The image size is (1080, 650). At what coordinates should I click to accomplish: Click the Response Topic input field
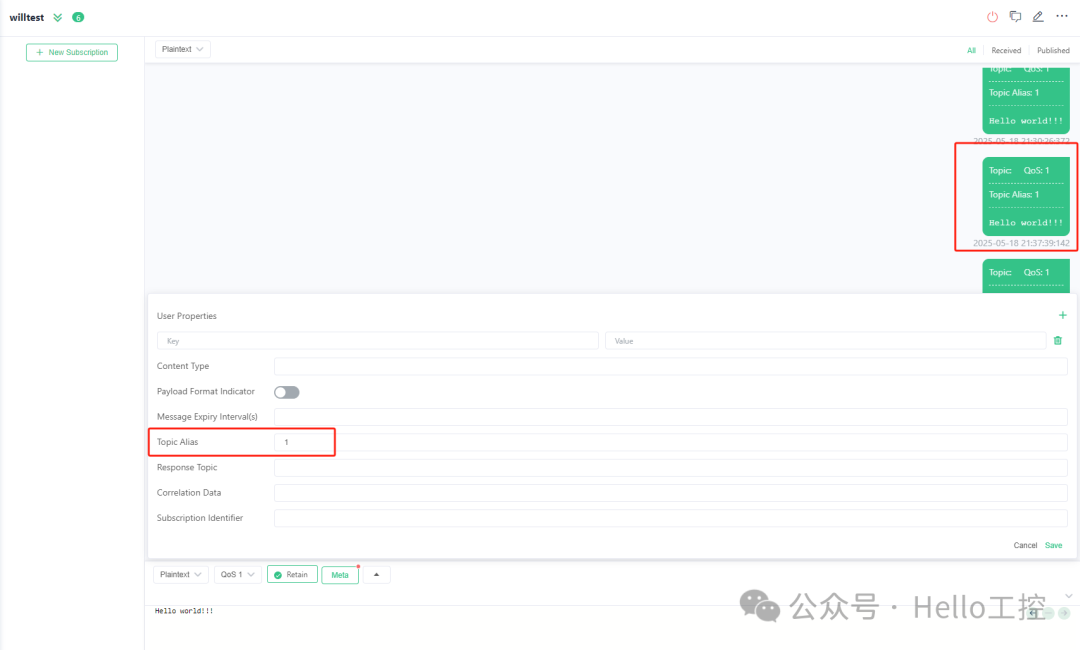[x=671, y=468]
